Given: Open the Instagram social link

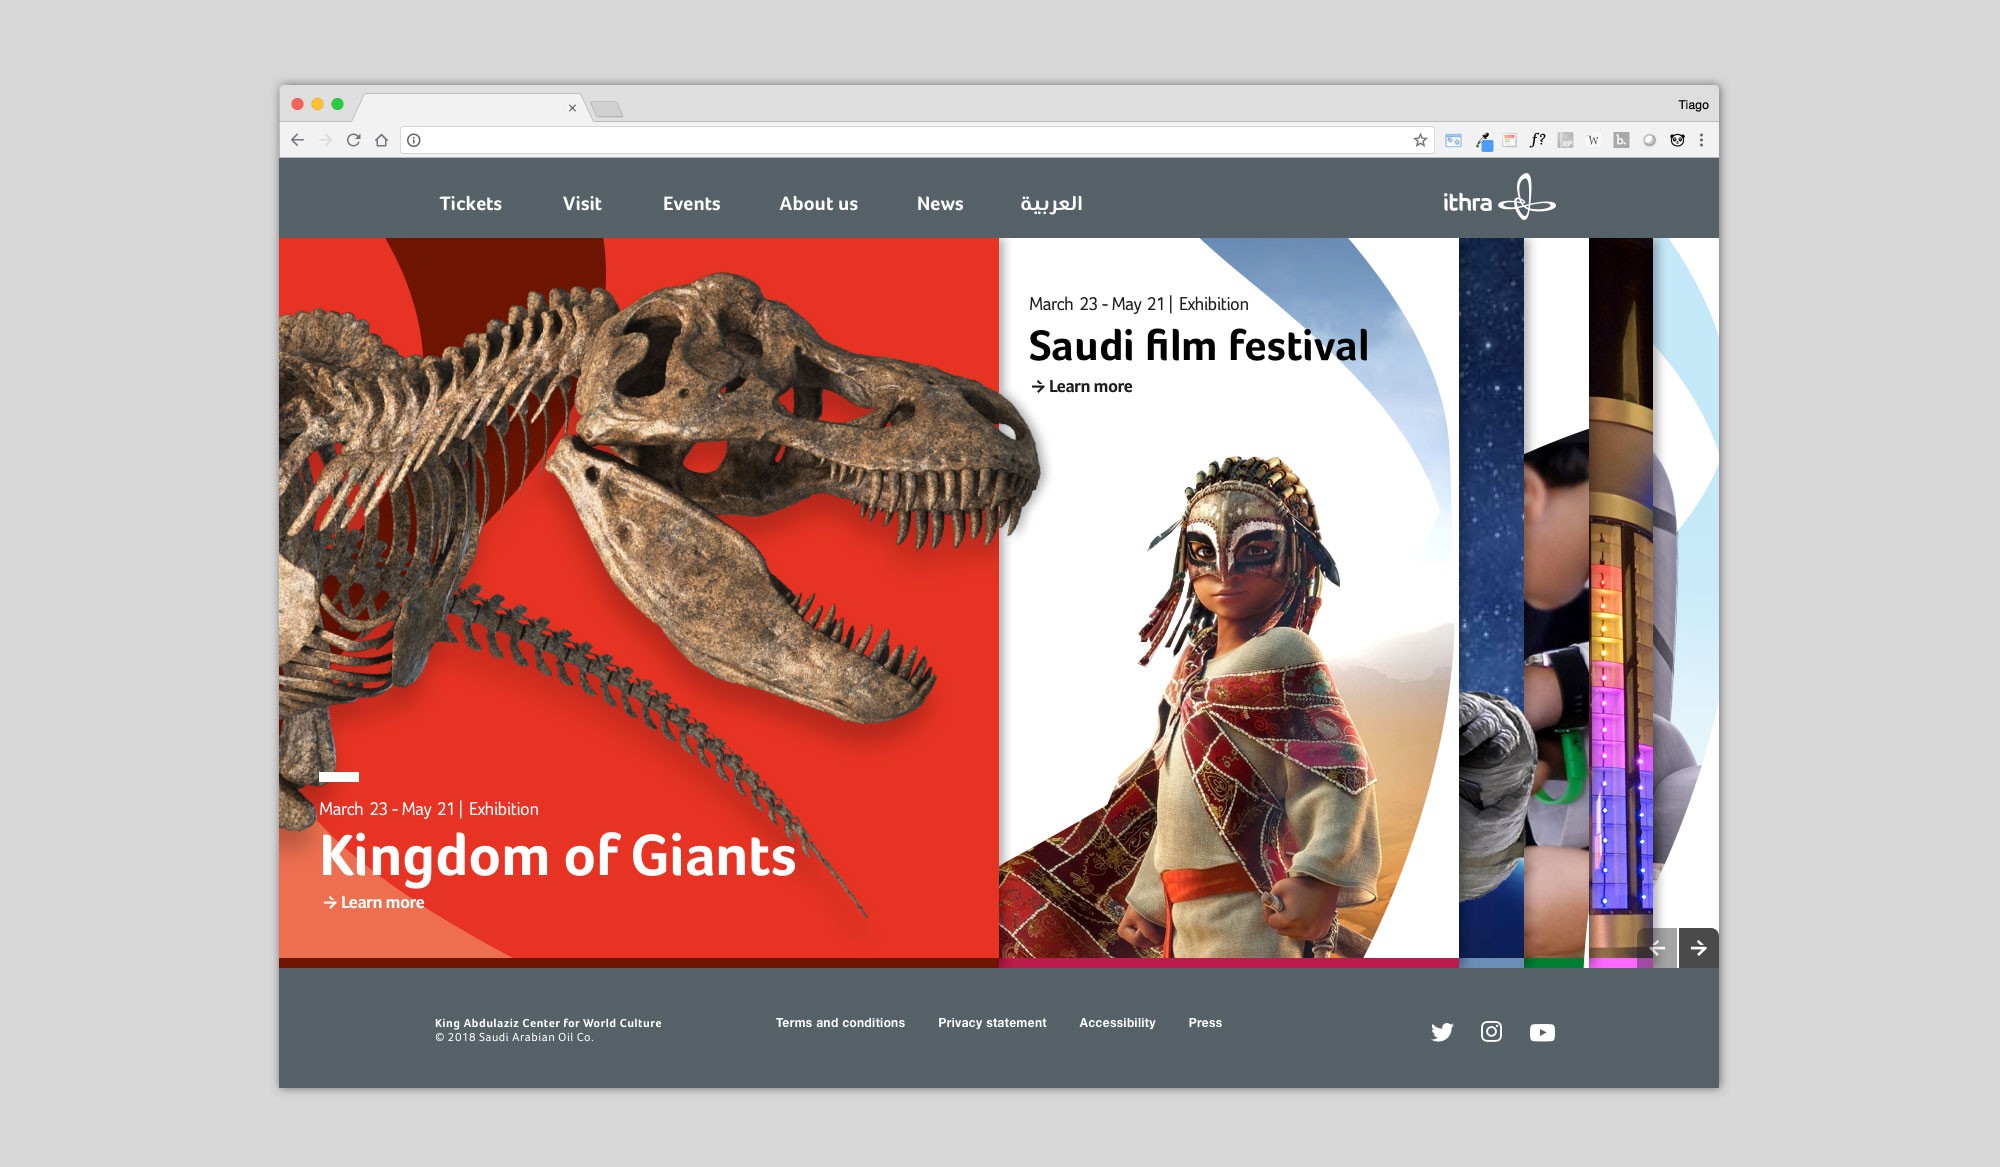Looking at the screenshot, I should pyautogui.click(x=1491, y=1032).
